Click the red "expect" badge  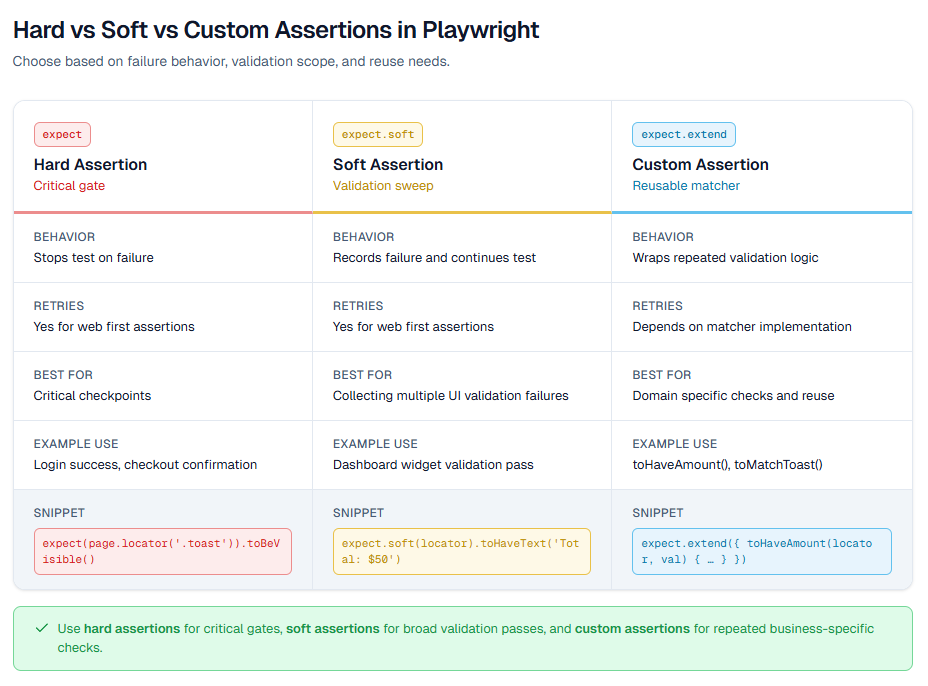pos(62,135)
